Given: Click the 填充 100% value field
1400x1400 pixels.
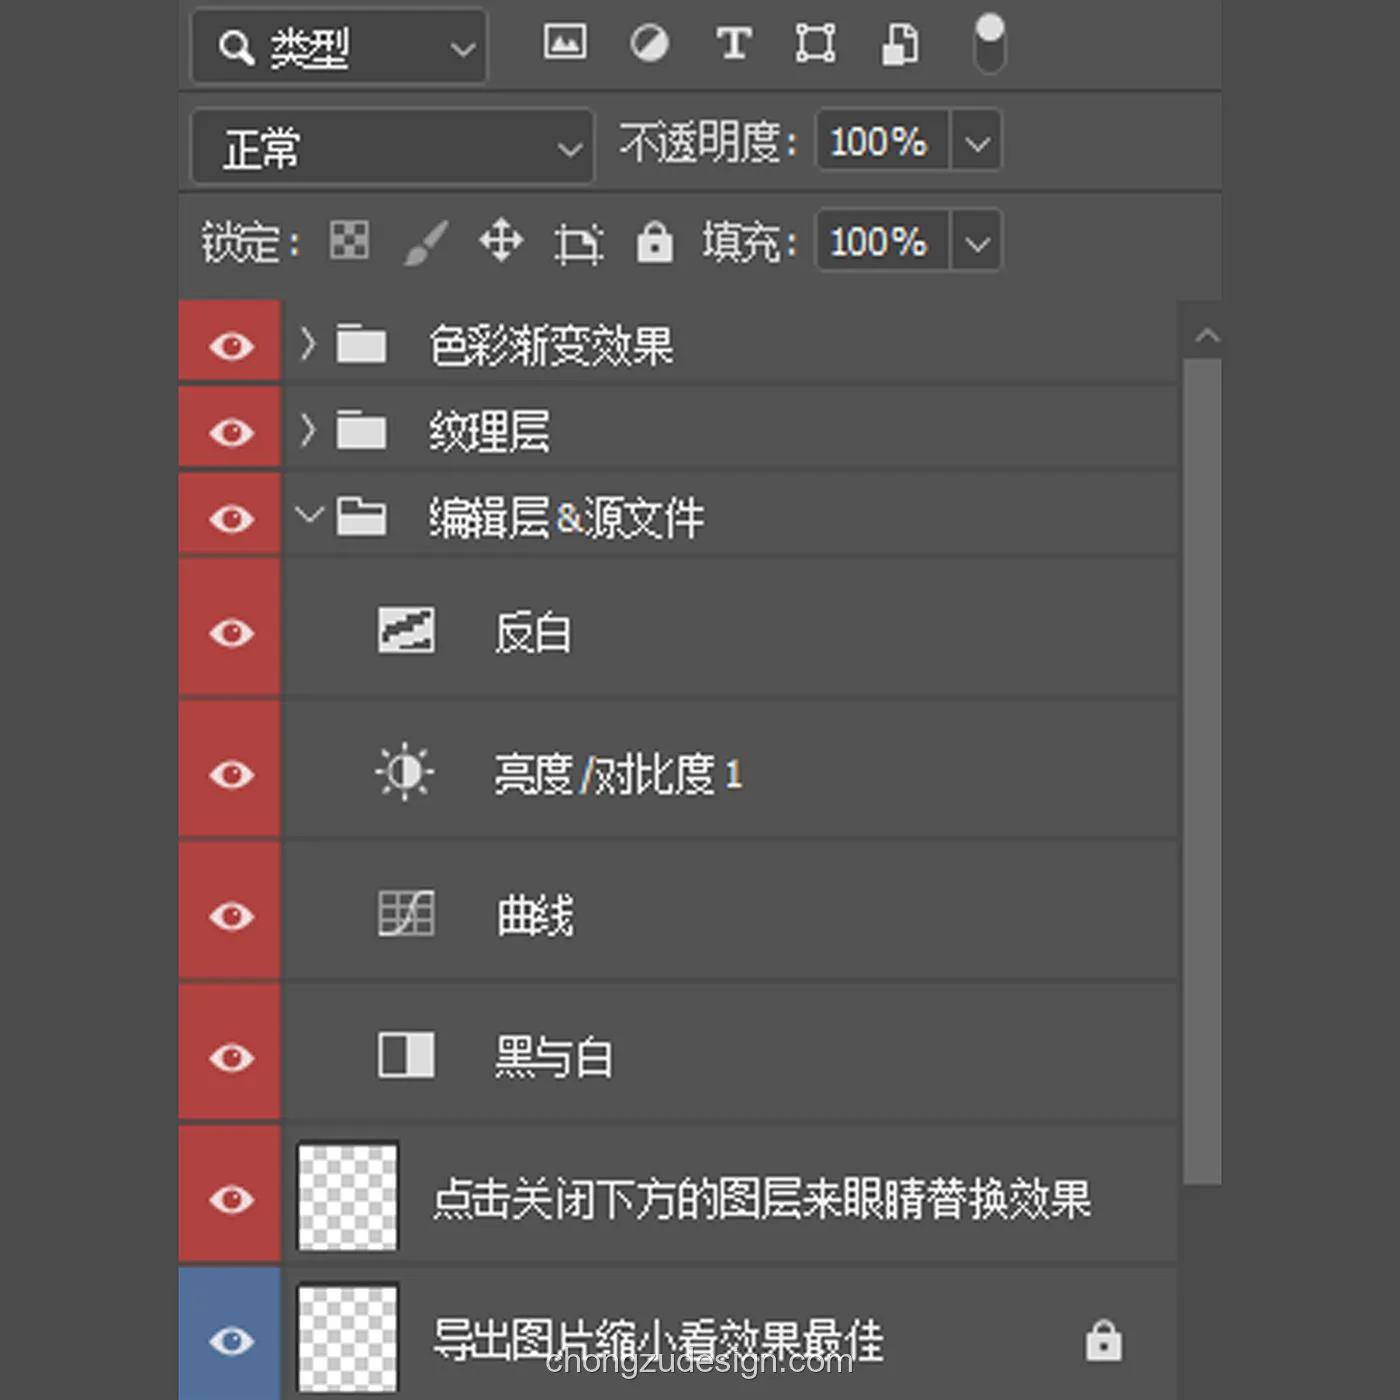Looking at the screenshot, I should [882, 241].
